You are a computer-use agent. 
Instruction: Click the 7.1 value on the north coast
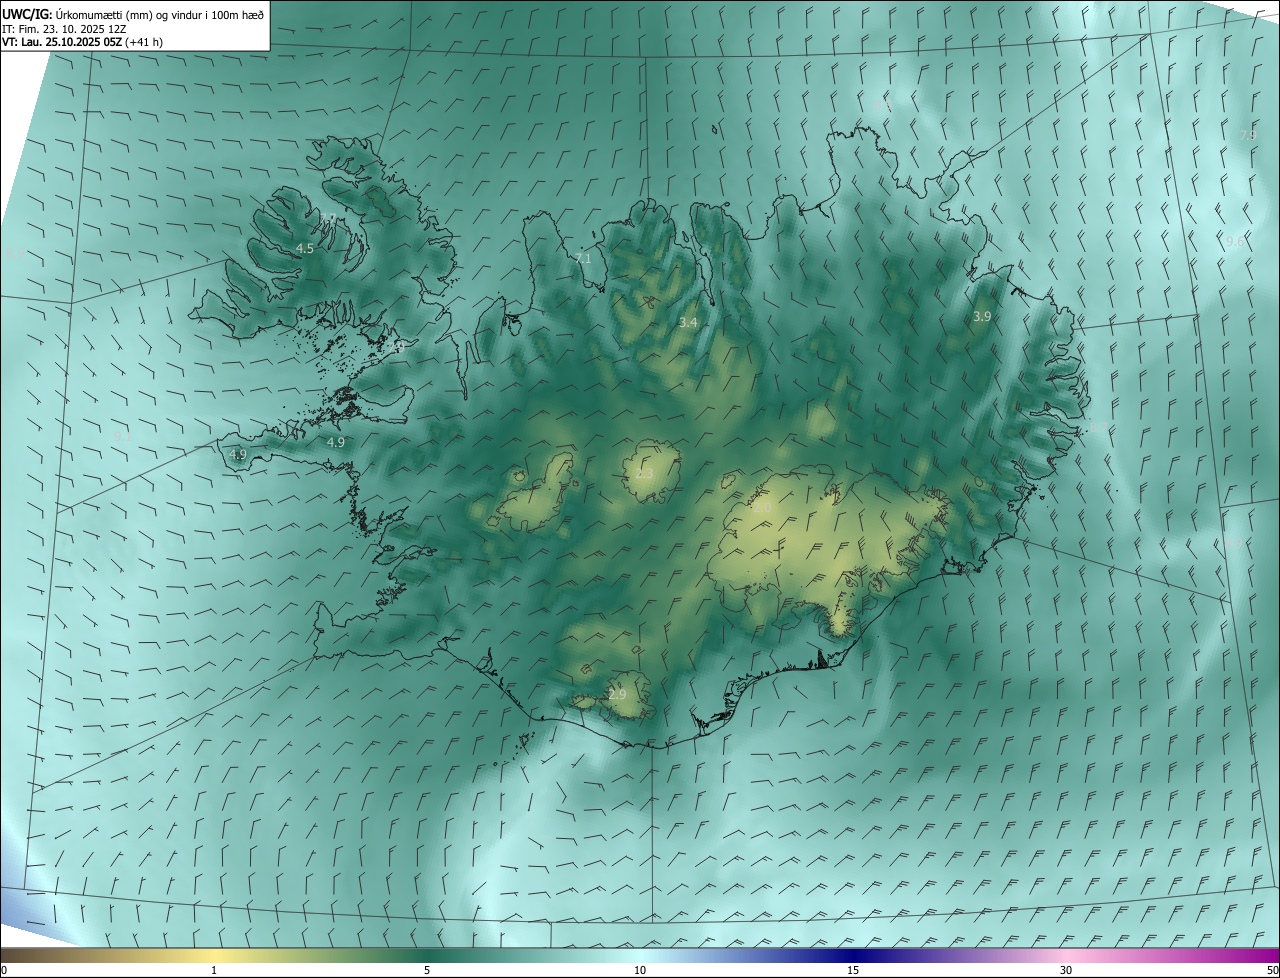click(583, 258)
